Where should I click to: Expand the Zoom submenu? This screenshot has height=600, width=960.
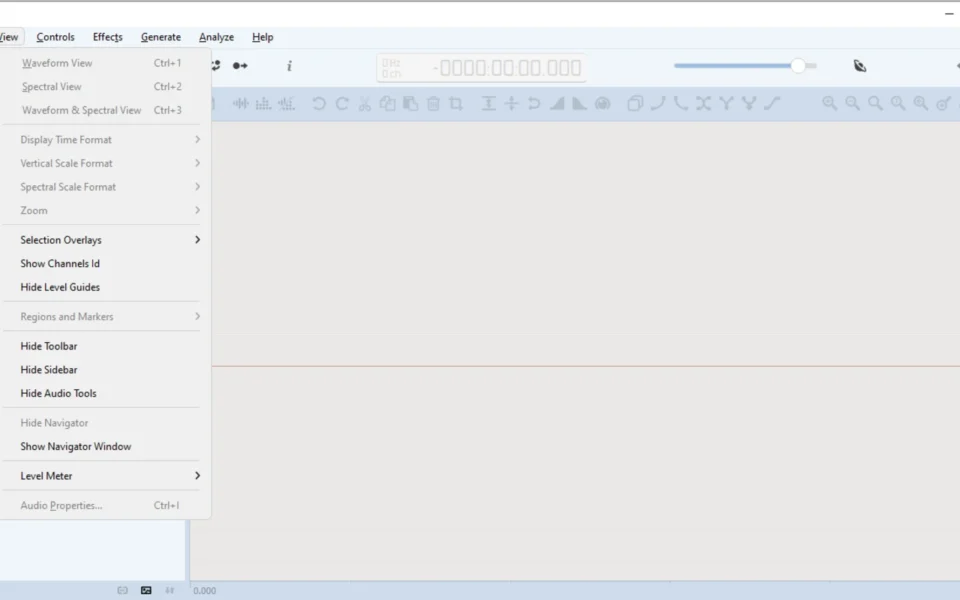pyautogui.click(x=102, y=211)
